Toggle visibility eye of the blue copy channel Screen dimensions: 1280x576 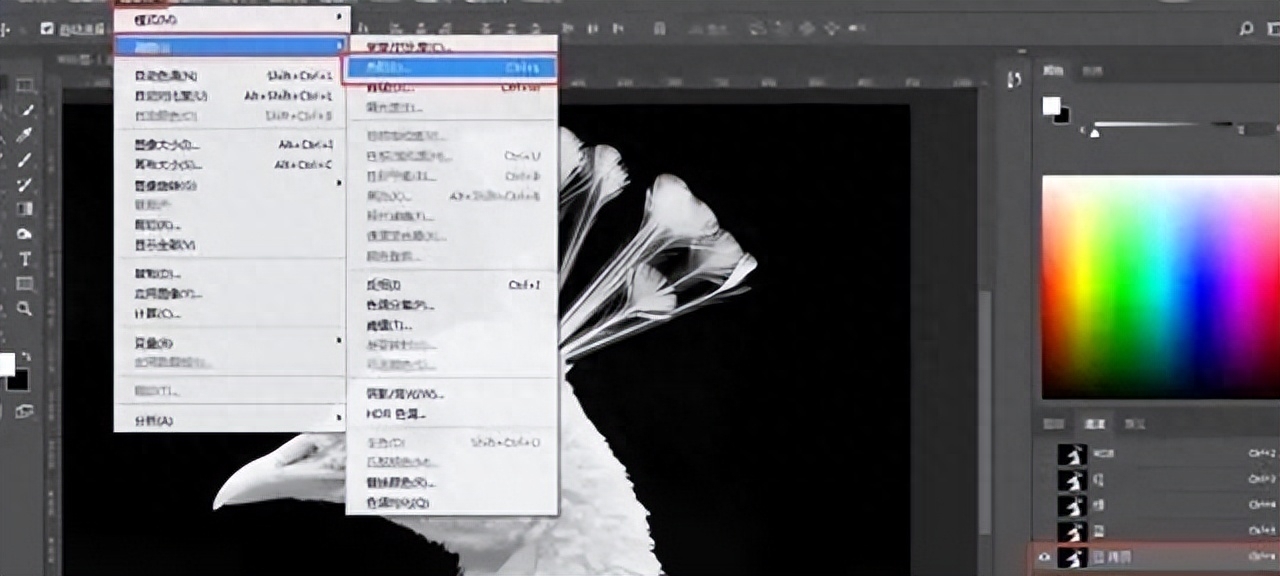pyautogui.click(x=1045, y=558)
